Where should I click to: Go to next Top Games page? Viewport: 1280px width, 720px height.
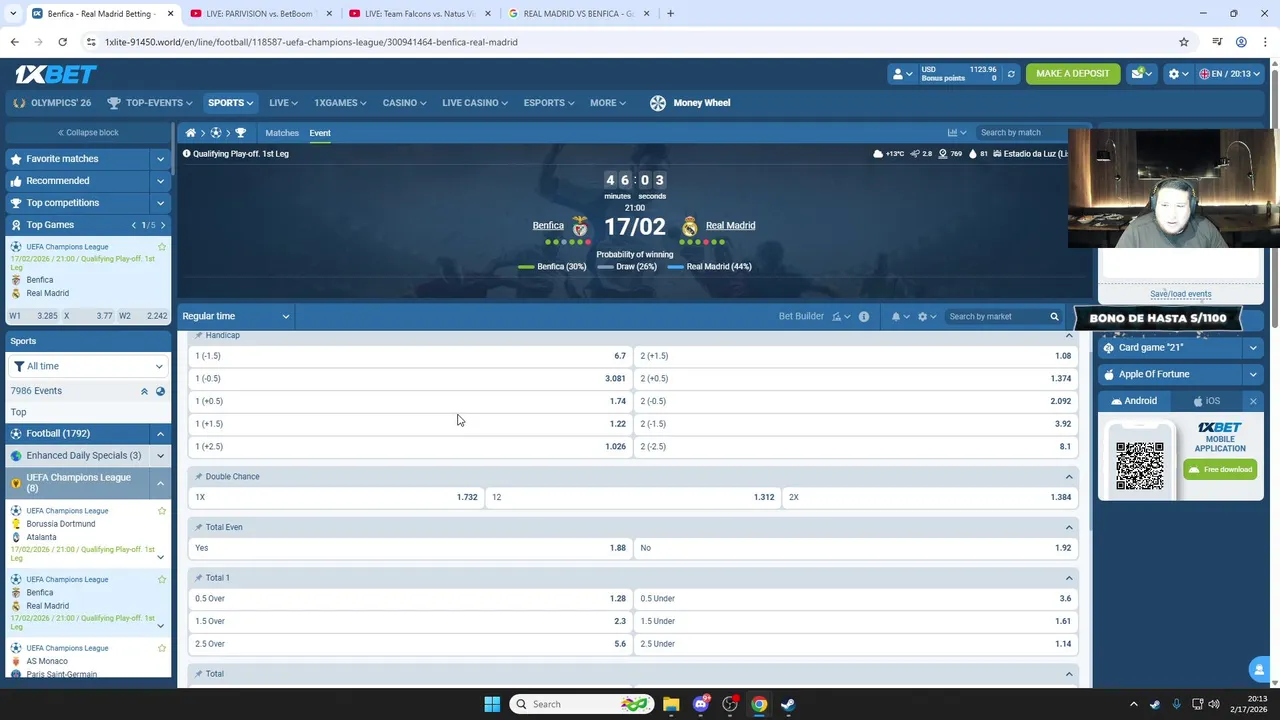pos(163,225)
